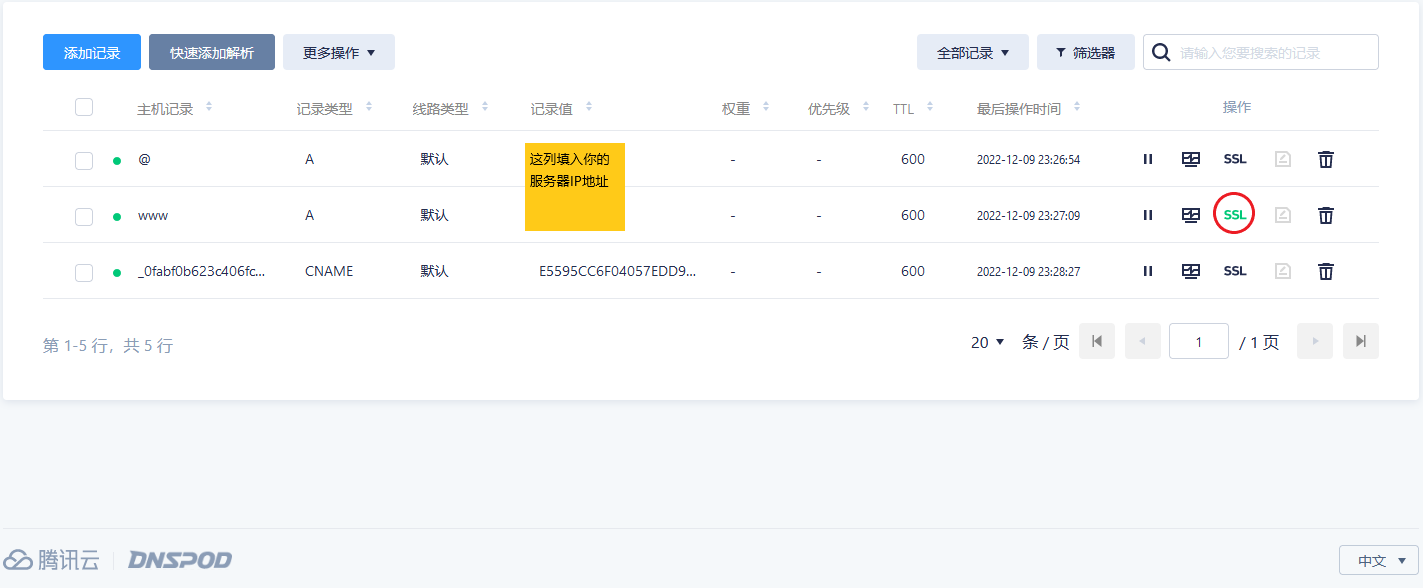This screenshot has width=1423, height=588.
Task: Go to the last page of records
Action: click(1360, 341)
